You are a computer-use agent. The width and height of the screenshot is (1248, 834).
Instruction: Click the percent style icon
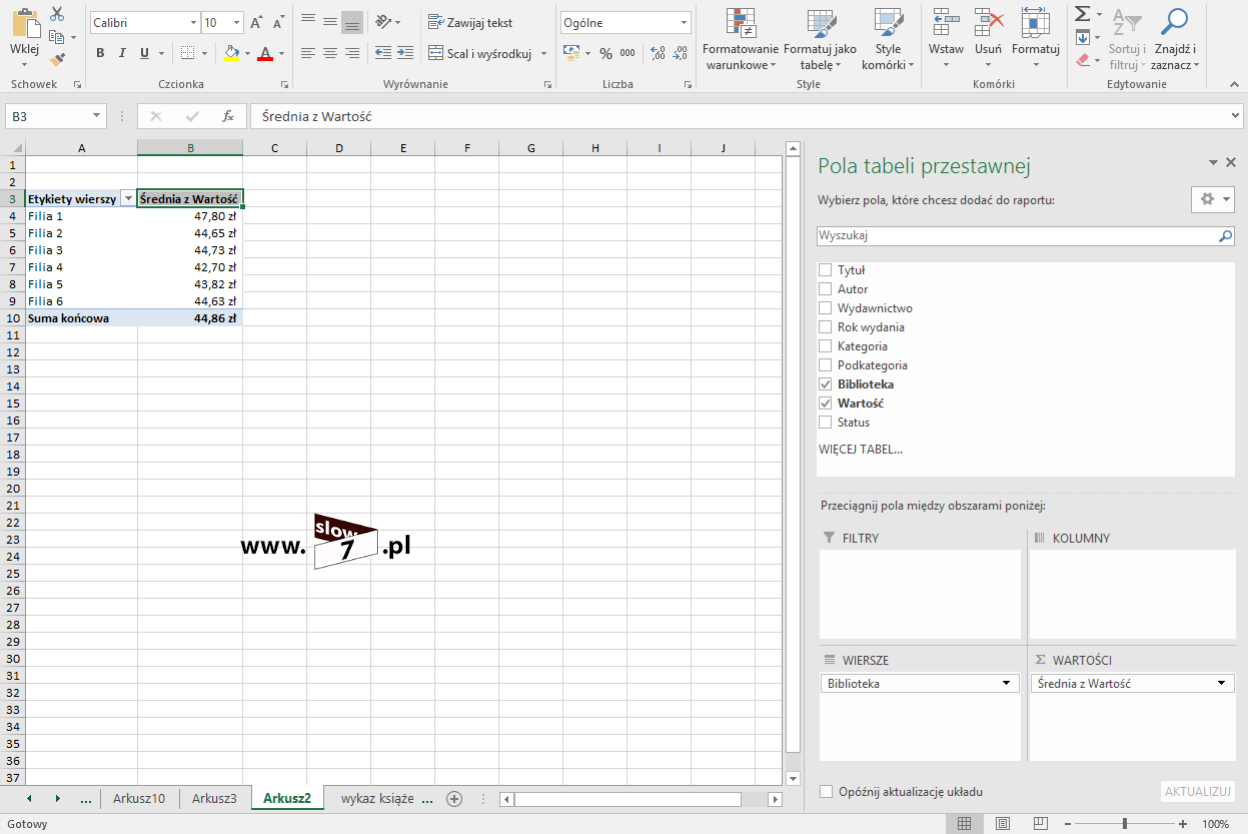606,53
